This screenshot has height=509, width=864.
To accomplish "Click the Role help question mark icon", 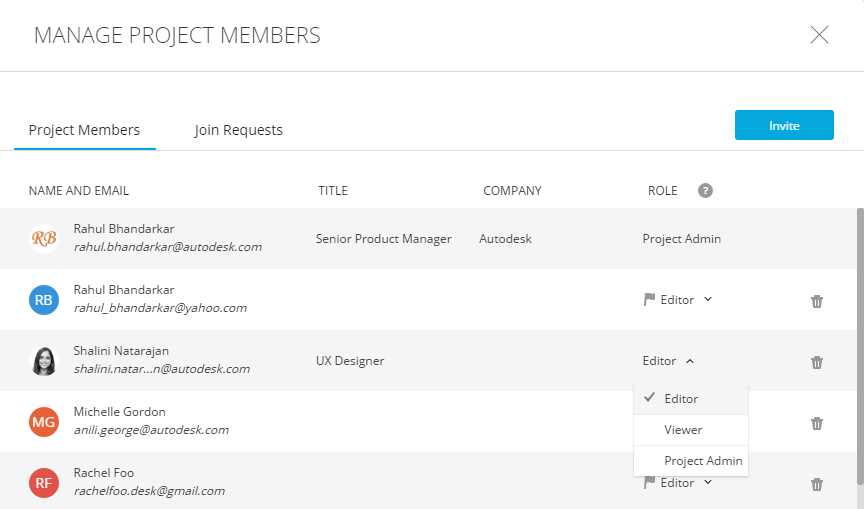I will 705,191.
